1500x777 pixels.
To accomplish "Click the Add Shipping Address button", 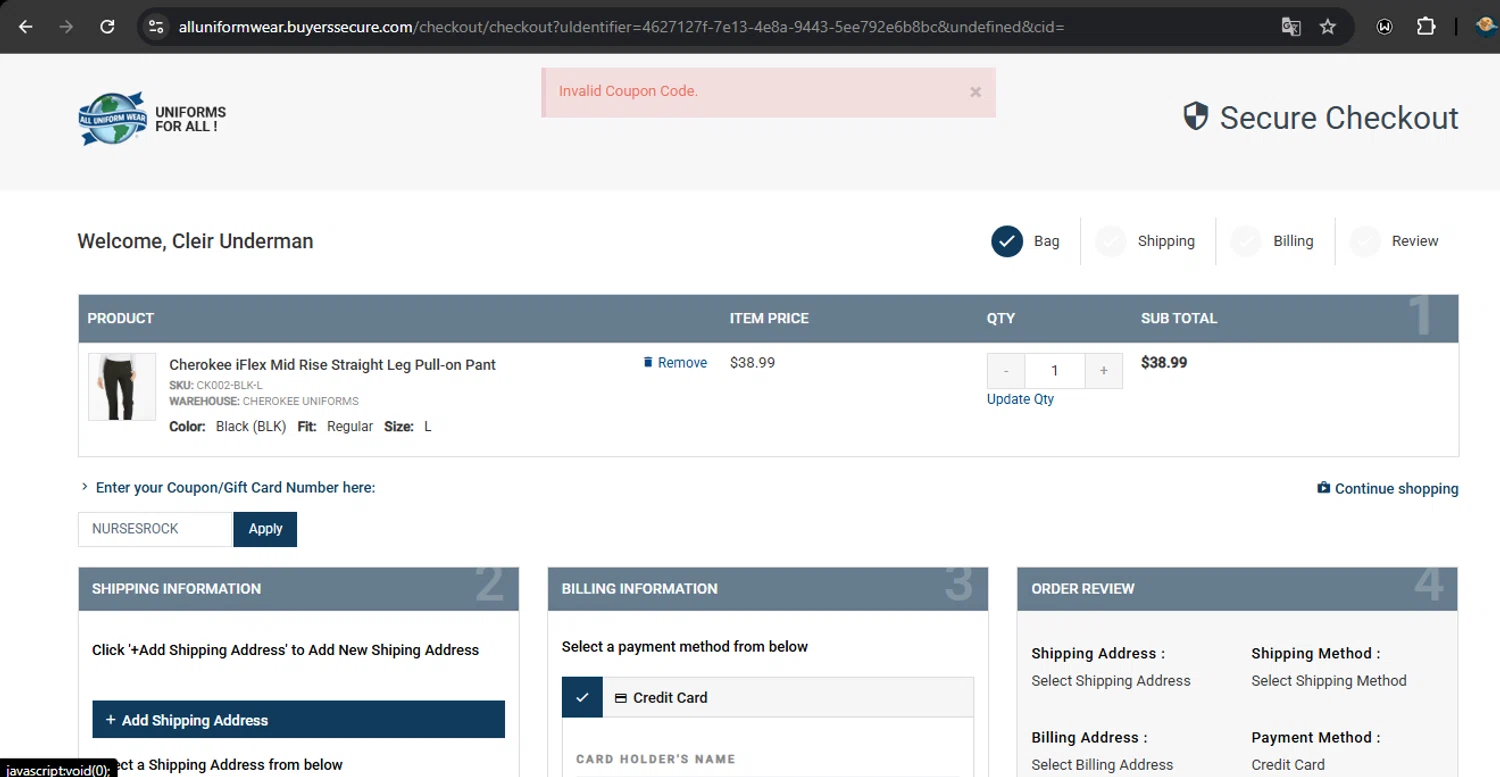I will click(x=298, y=720).
